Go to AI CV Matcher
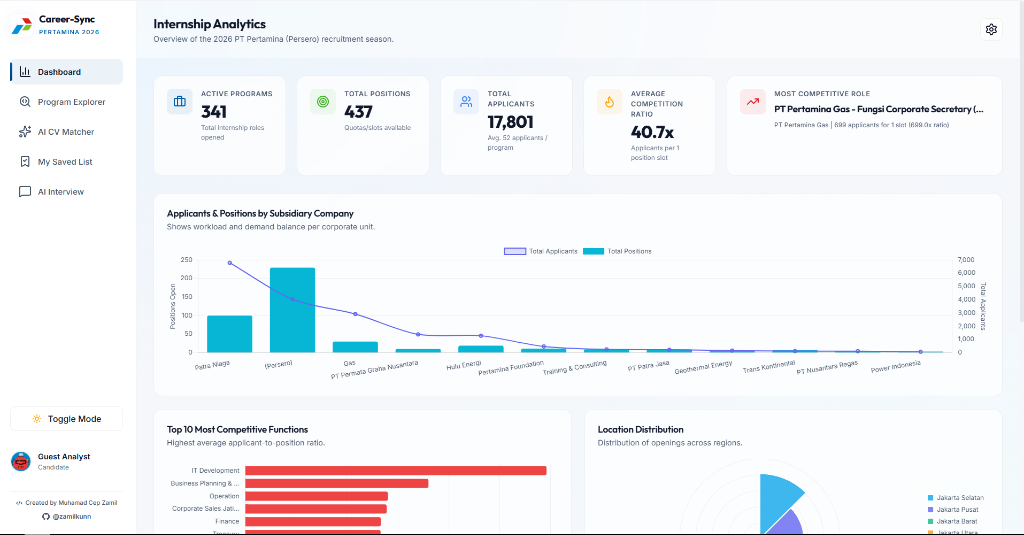The height and width of the screenshot is (535, 1024). (x=67, y=132)
